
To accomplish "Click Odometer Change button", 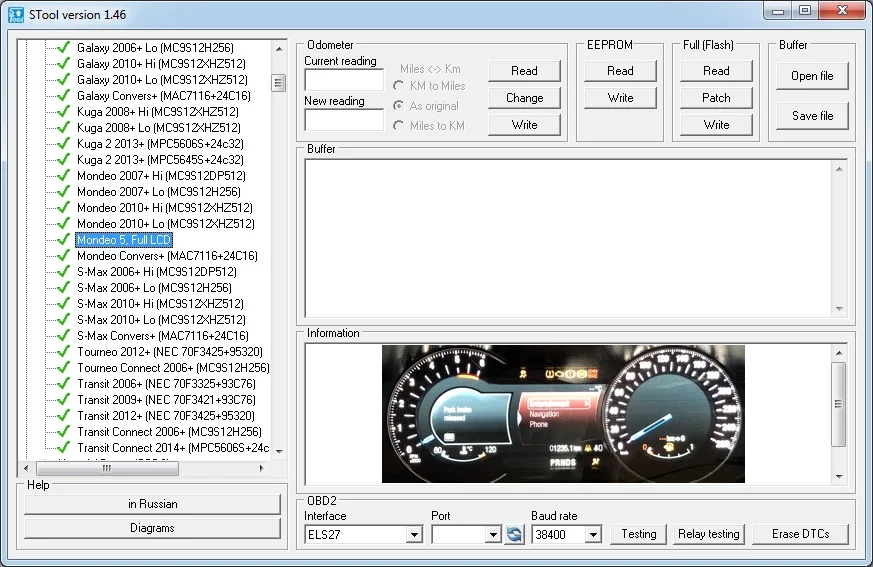I will (524, 98).
